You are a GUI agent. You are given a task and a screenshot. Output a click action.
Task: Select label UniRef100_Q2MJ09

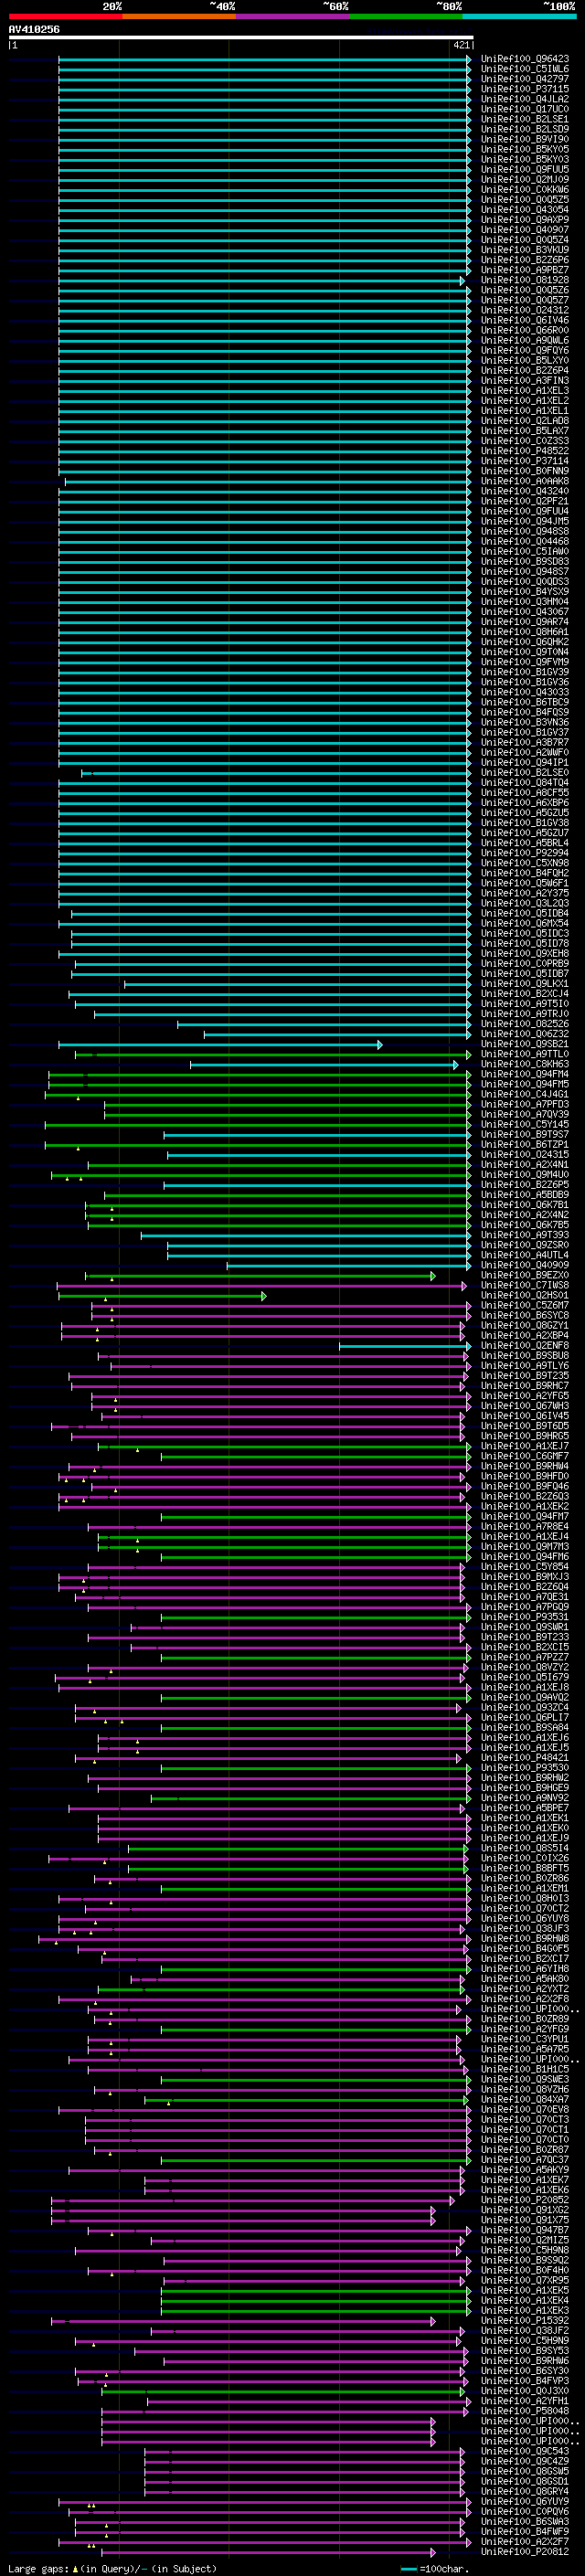(x=525, y=179)
